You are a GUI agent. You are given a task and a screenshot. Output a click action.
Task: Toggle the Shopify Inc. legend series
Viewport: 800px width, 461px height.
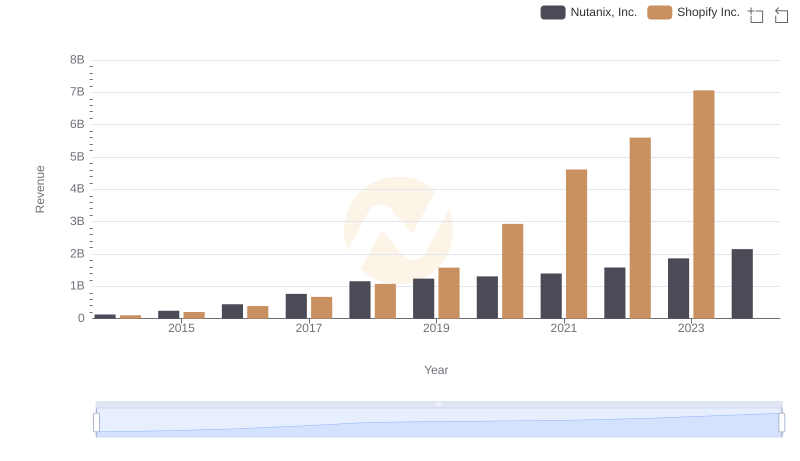(x=693, y=12)
